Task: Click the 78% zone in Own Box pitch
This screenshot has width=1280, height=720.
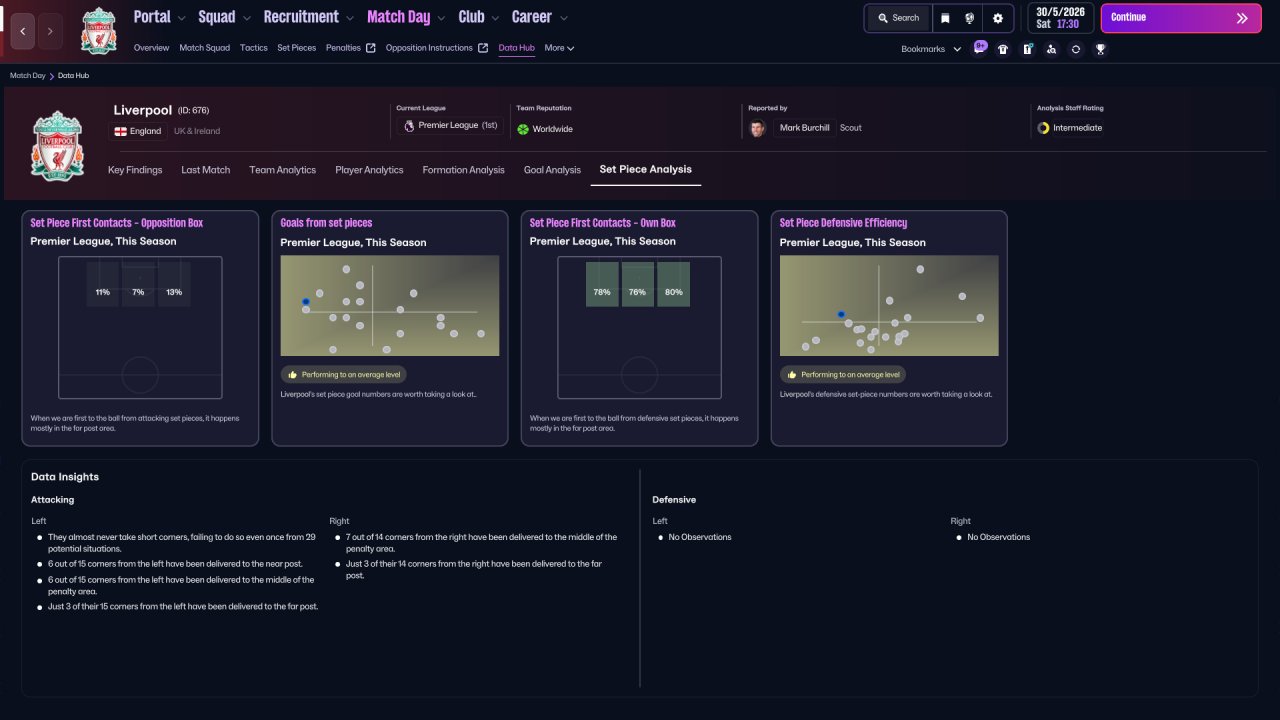Action: pyautogui.click(x=602, y=285)
